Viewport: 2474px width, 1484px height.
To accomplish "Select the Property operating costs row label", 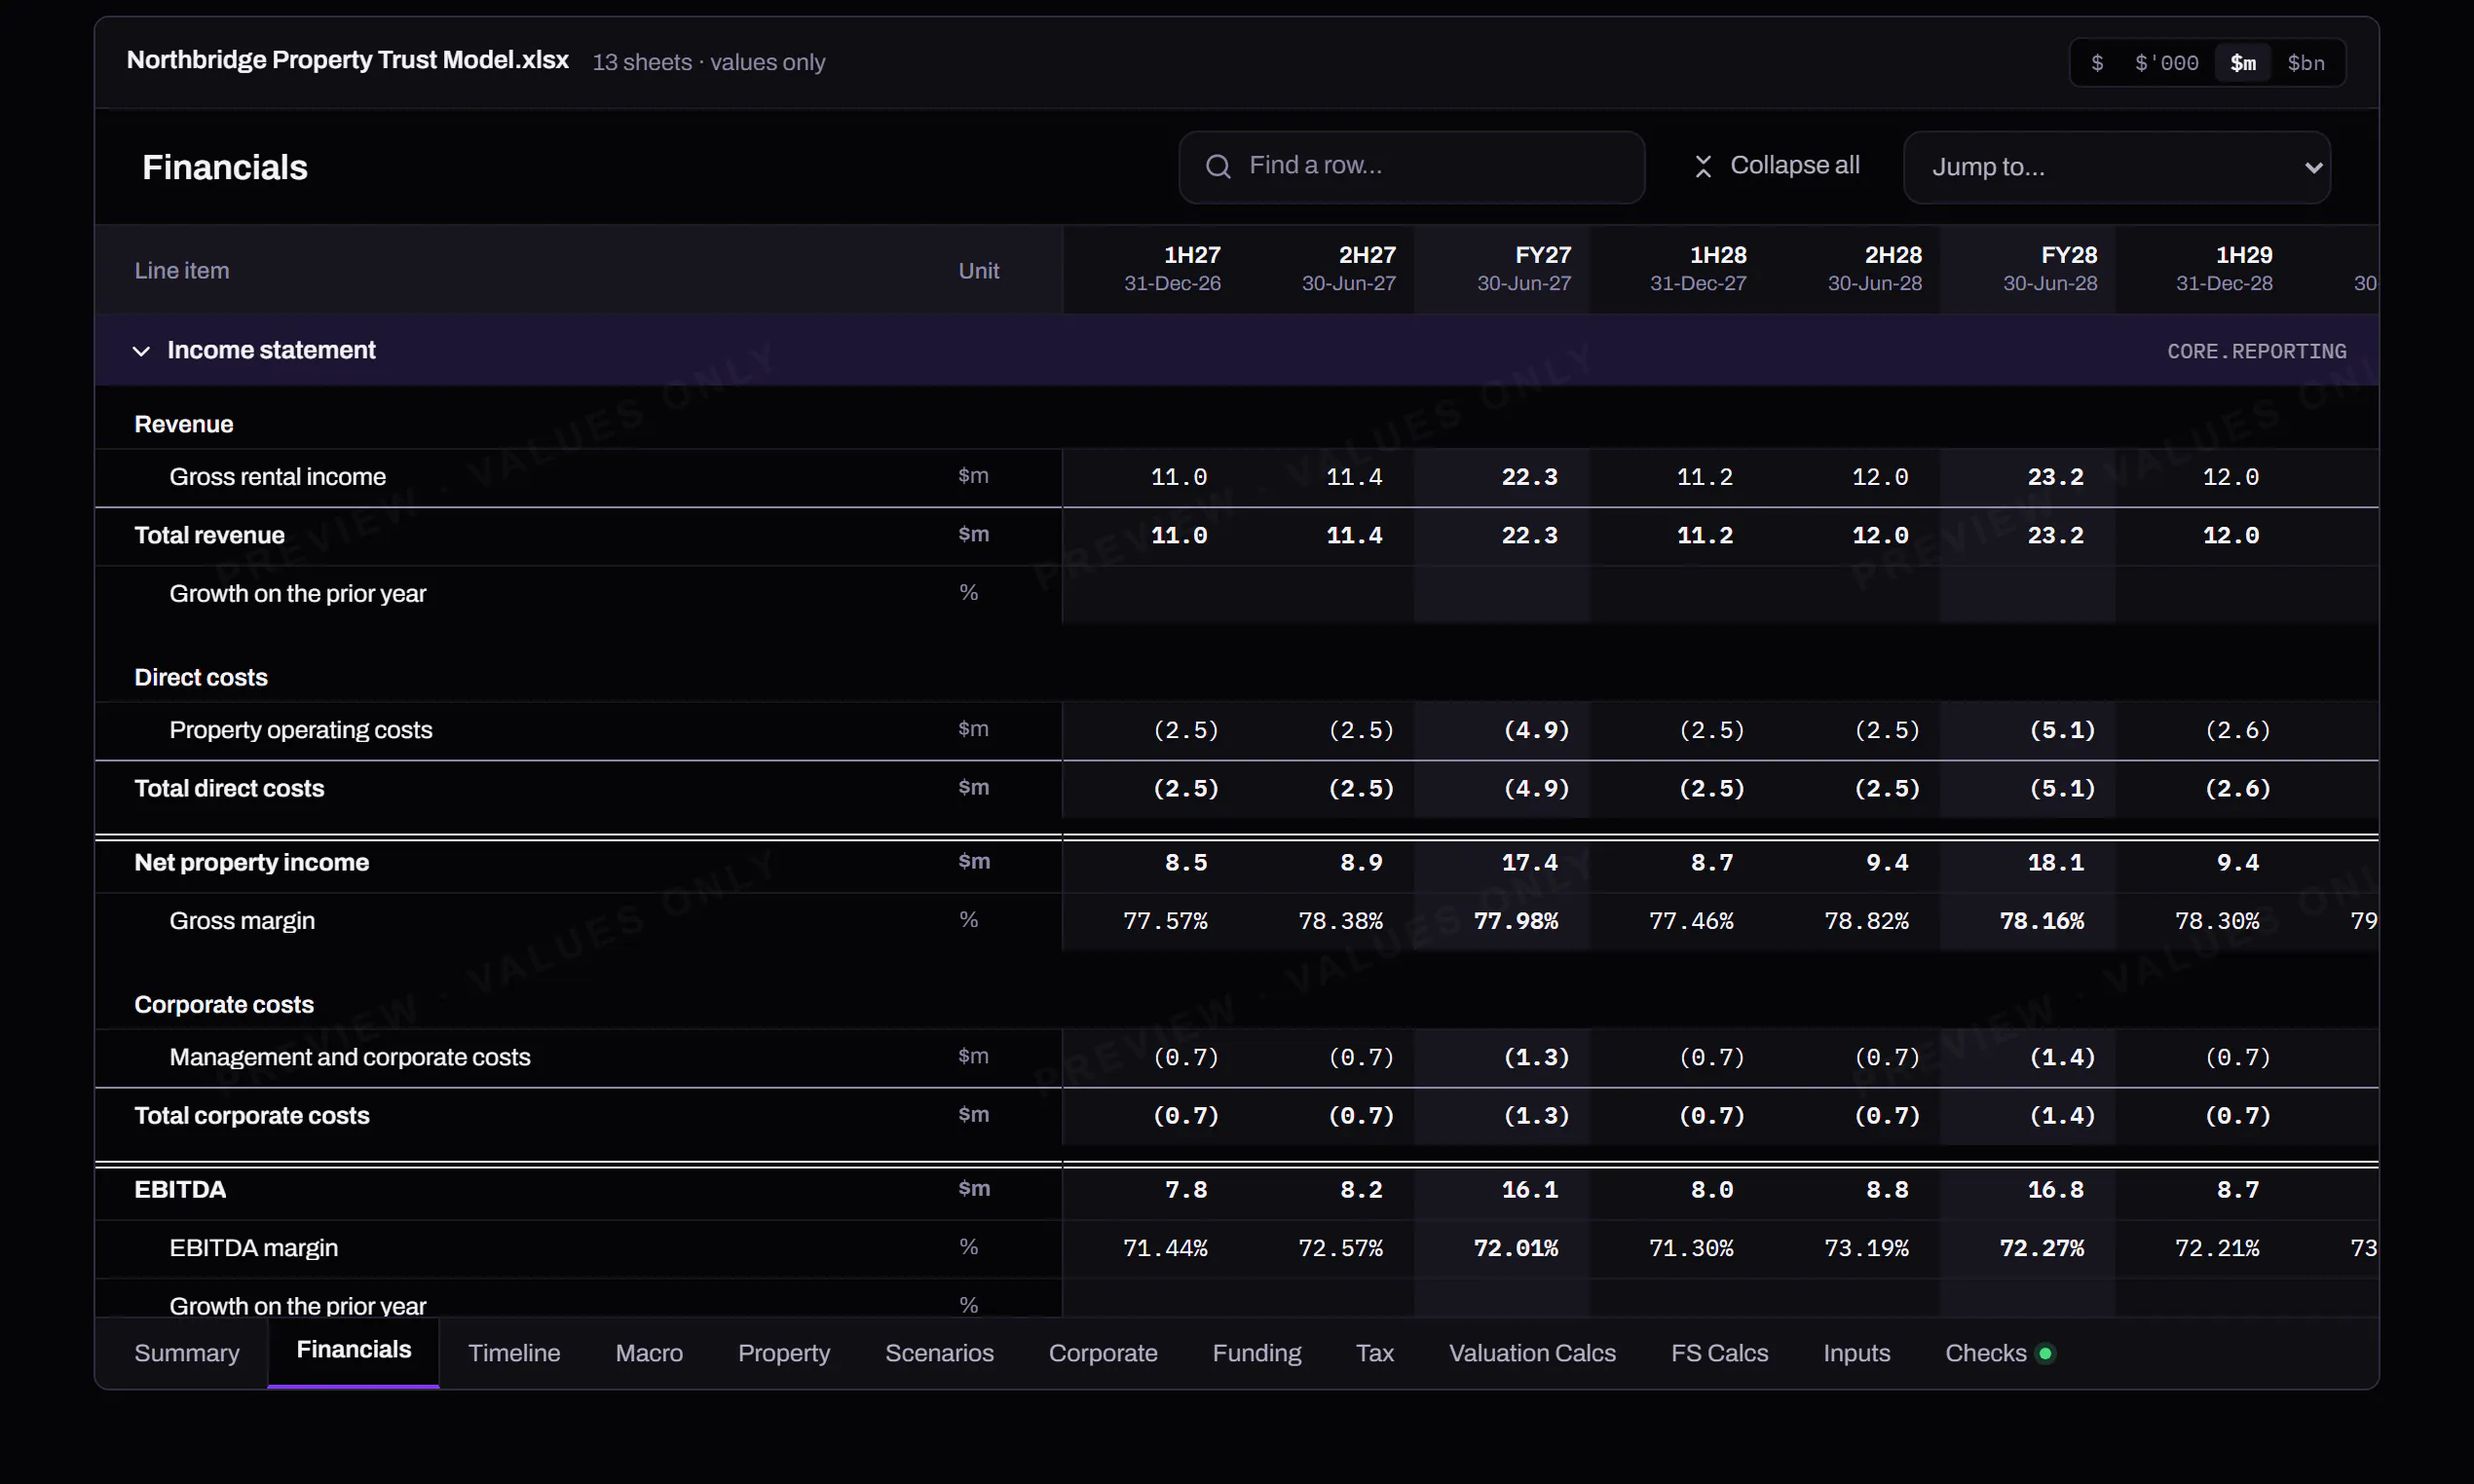I will [x=300, y=730].
